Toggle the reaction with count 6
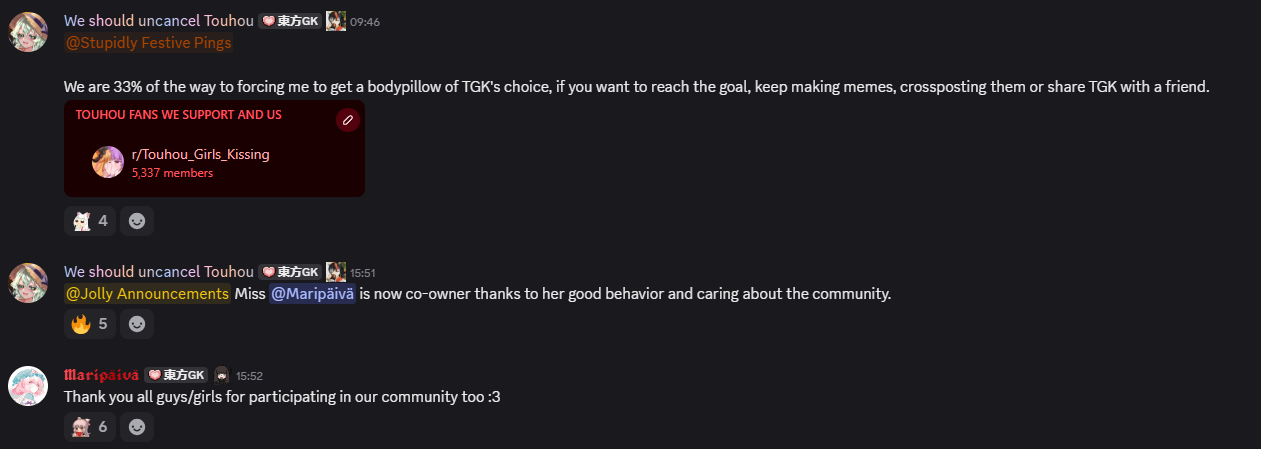Image resolution: width=1261 pixels, height=449 pixels. tap(90, 427)
